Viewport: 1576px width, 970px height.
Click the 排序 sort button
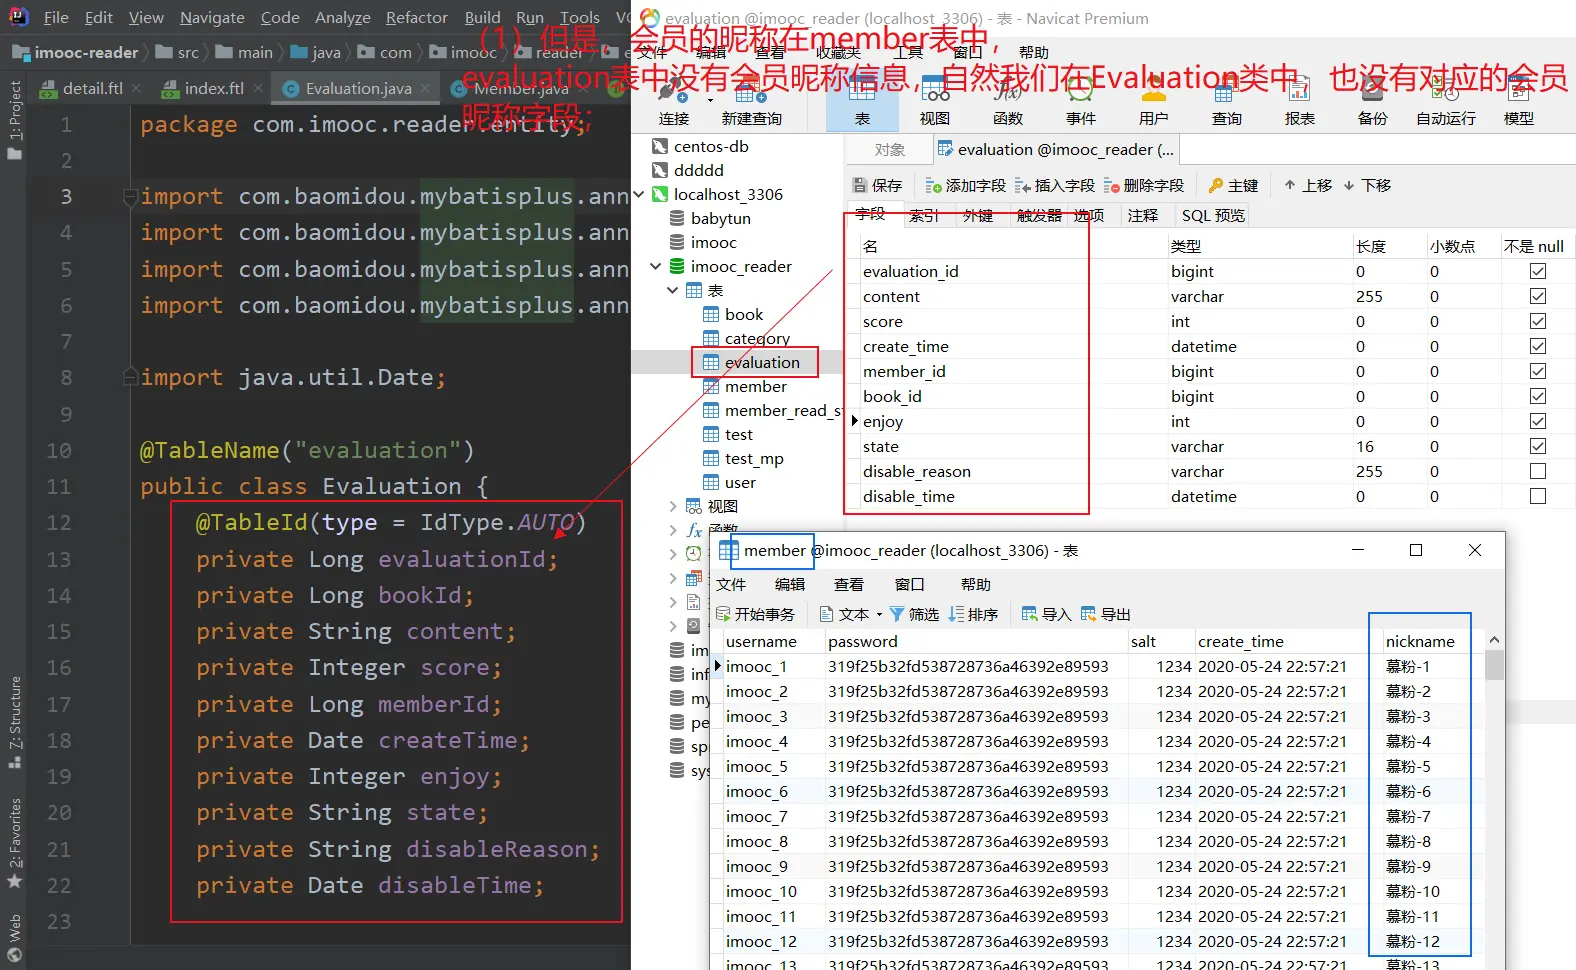[x=973, y=614]
